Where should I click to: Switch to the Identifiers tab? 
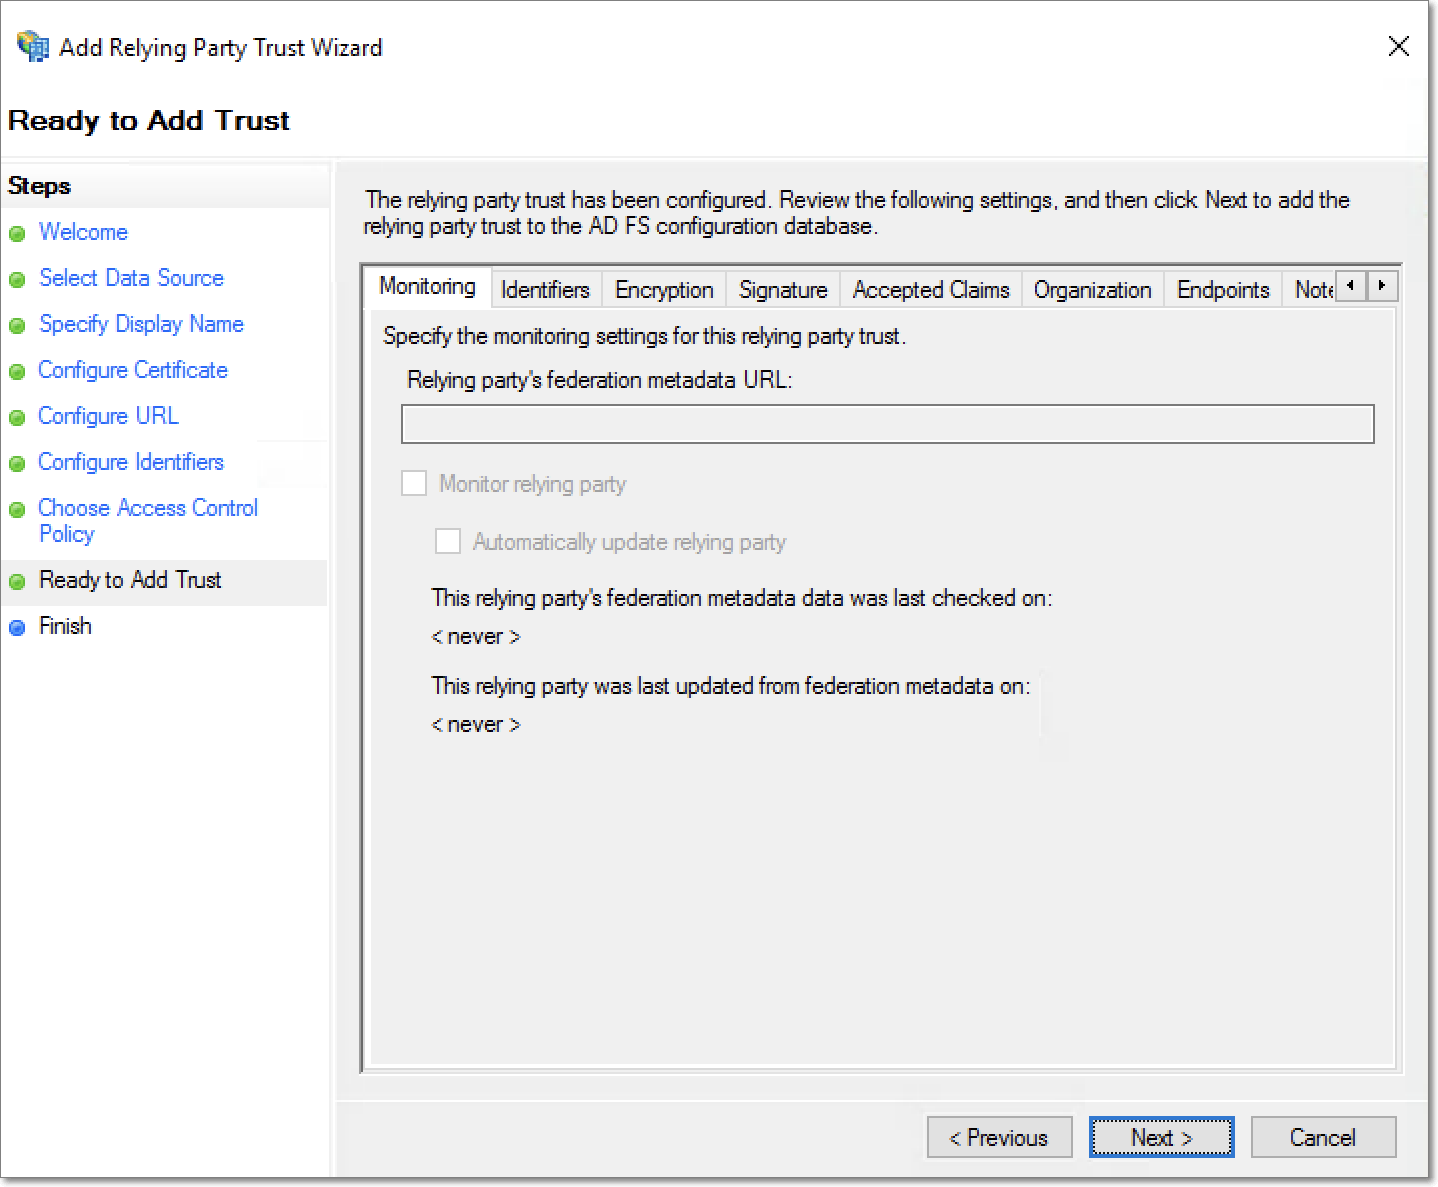pos(545,290)
